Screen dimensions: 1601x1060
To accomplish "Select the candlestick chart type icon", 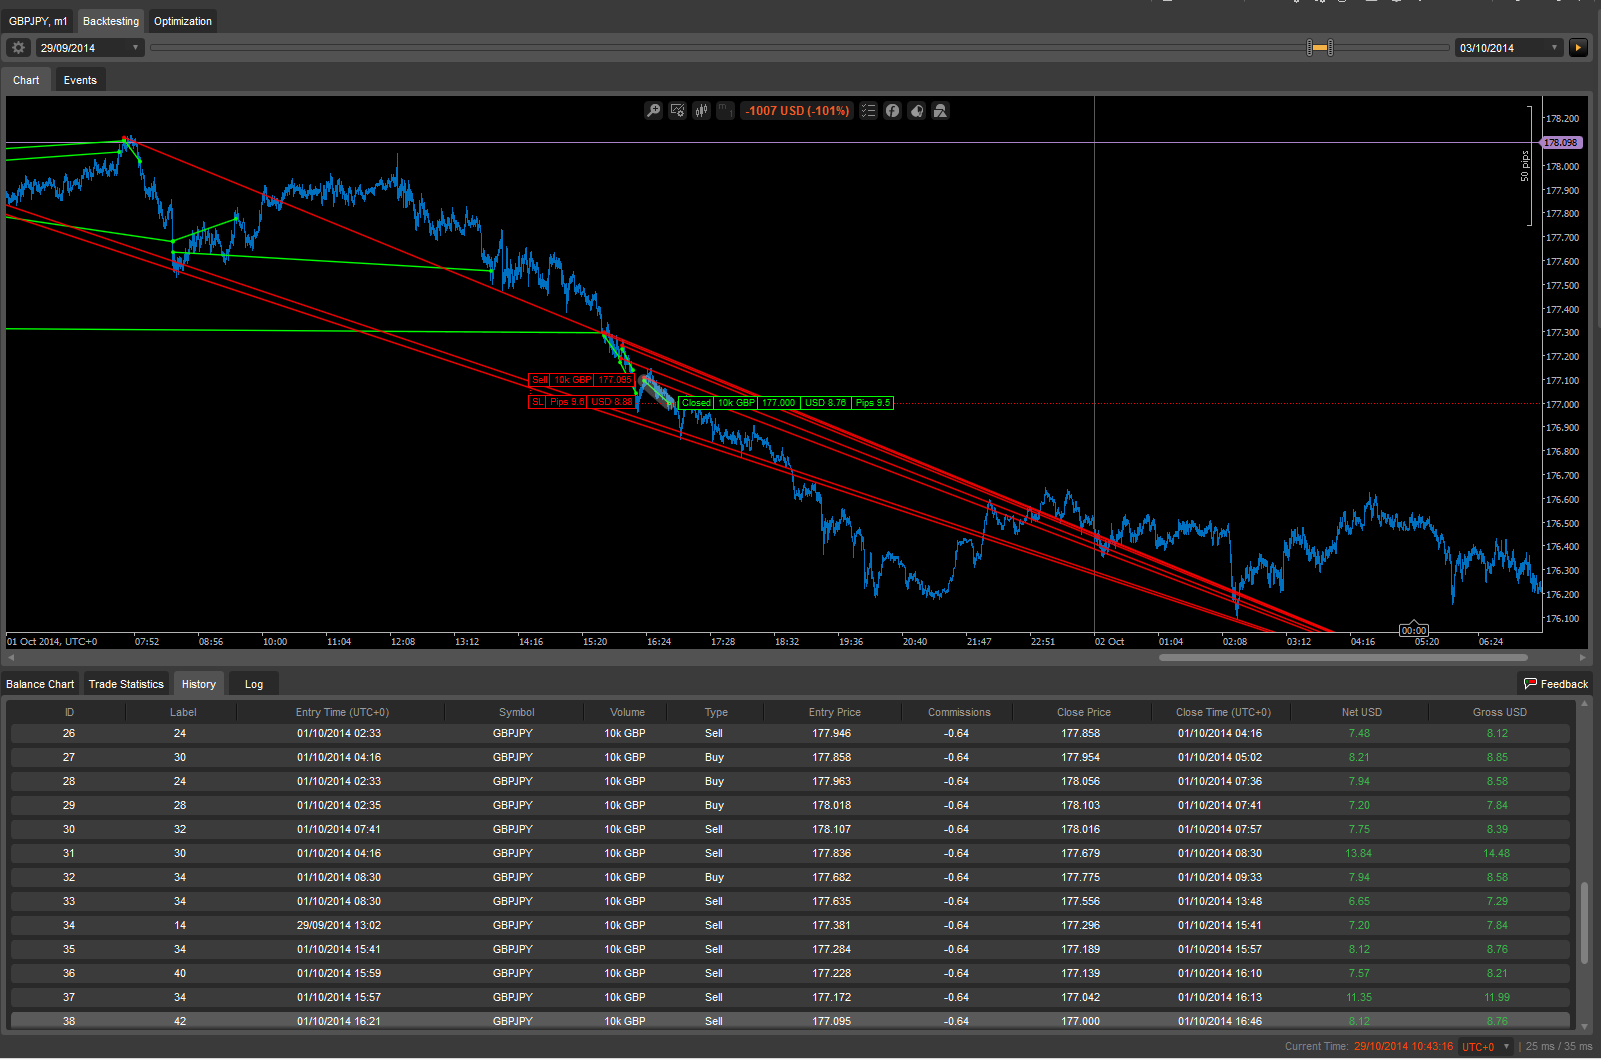I will (x=701, y=111).
